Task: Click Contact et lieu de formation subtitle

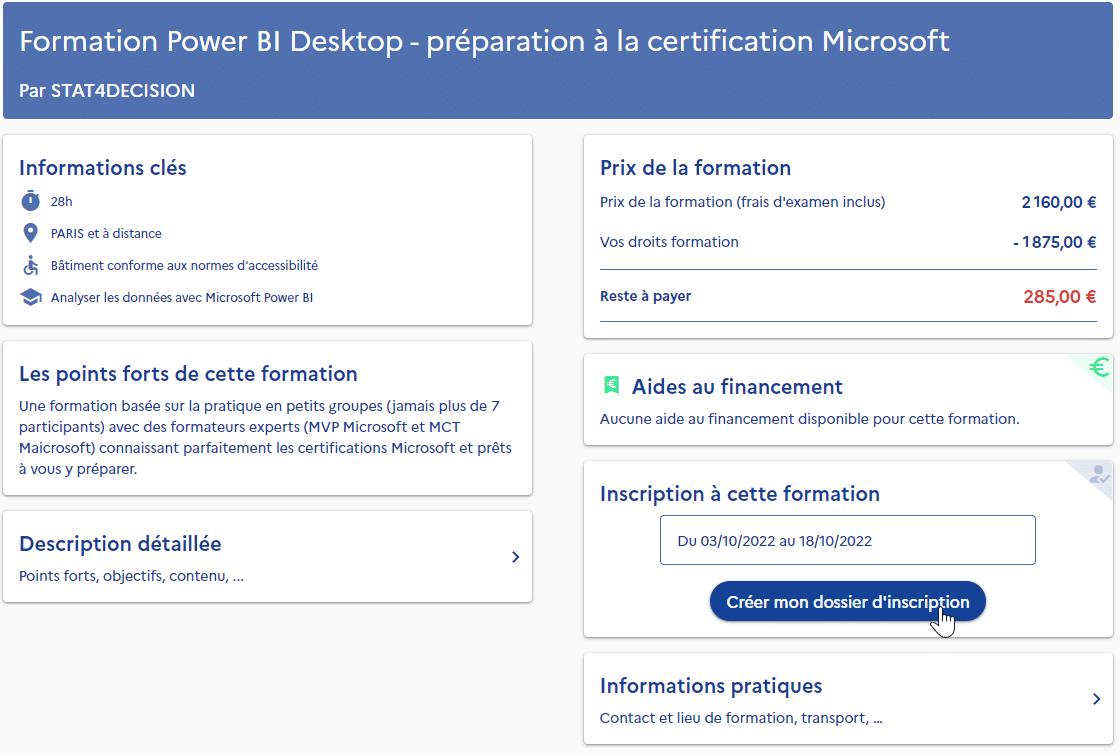Action: (741, 719)
